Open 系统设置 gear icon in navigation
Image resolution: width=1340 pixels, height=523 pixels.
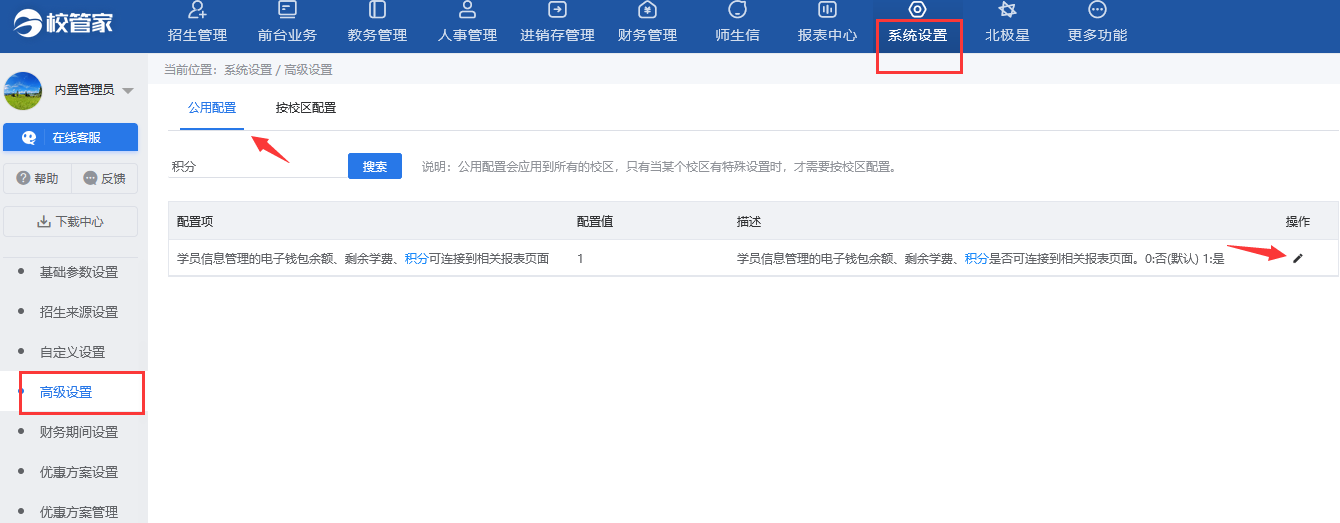[x=917, y=10]
